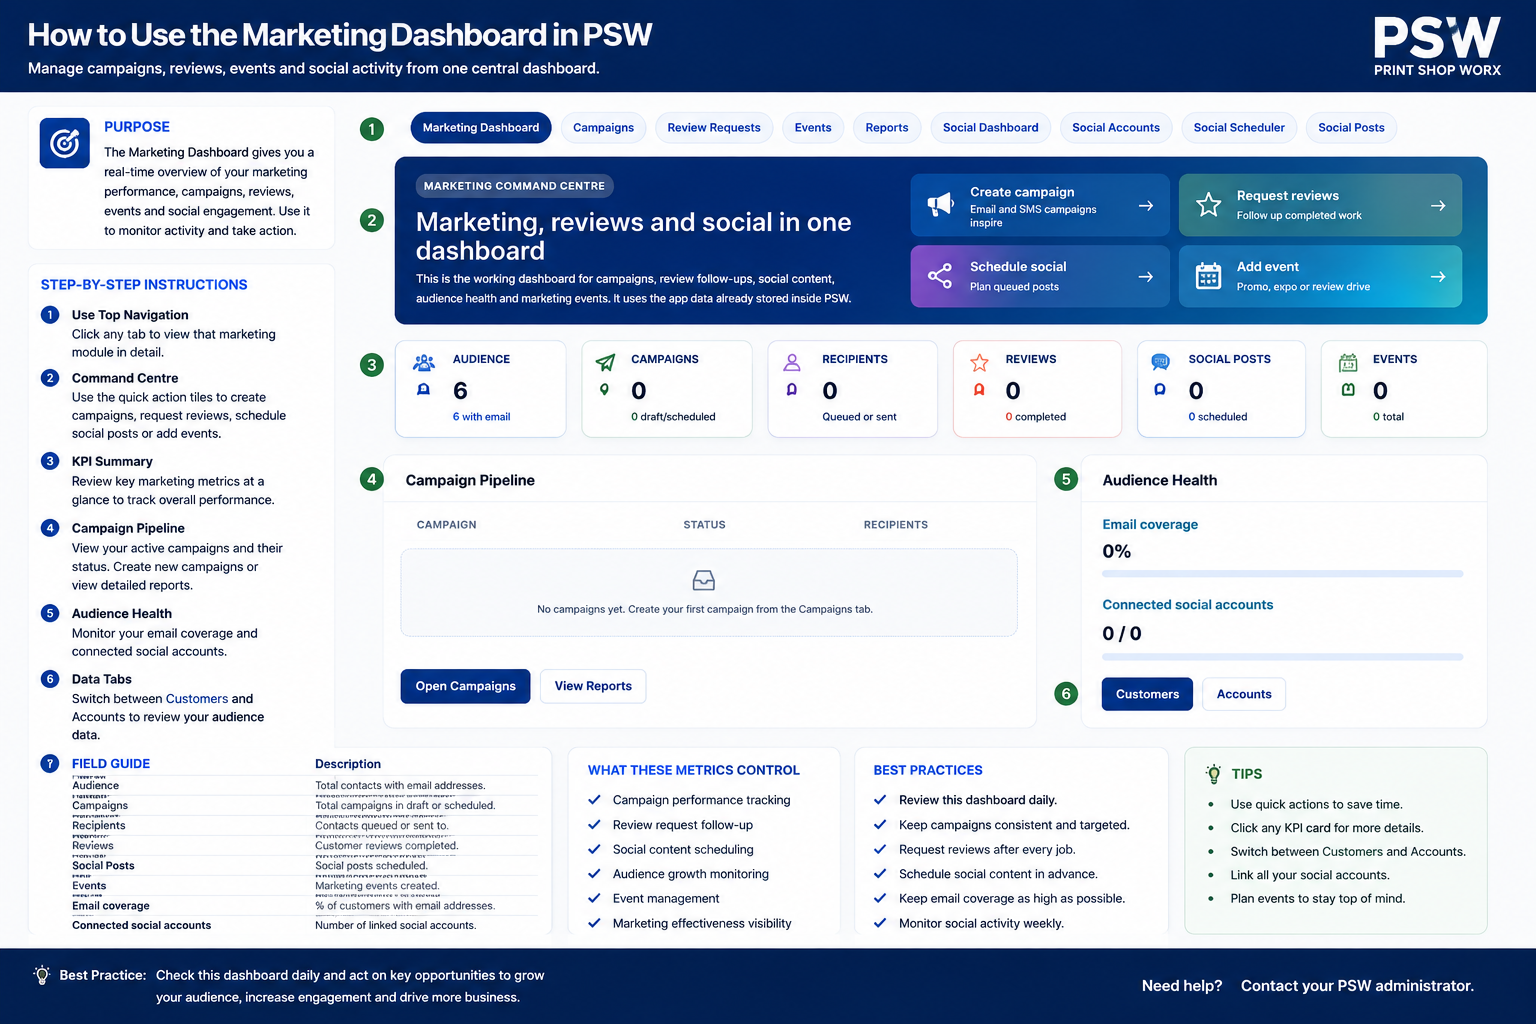Click the Marketing Command Centre badge
Viewport: 1536px width, 1024px height.
click(514, 186)
